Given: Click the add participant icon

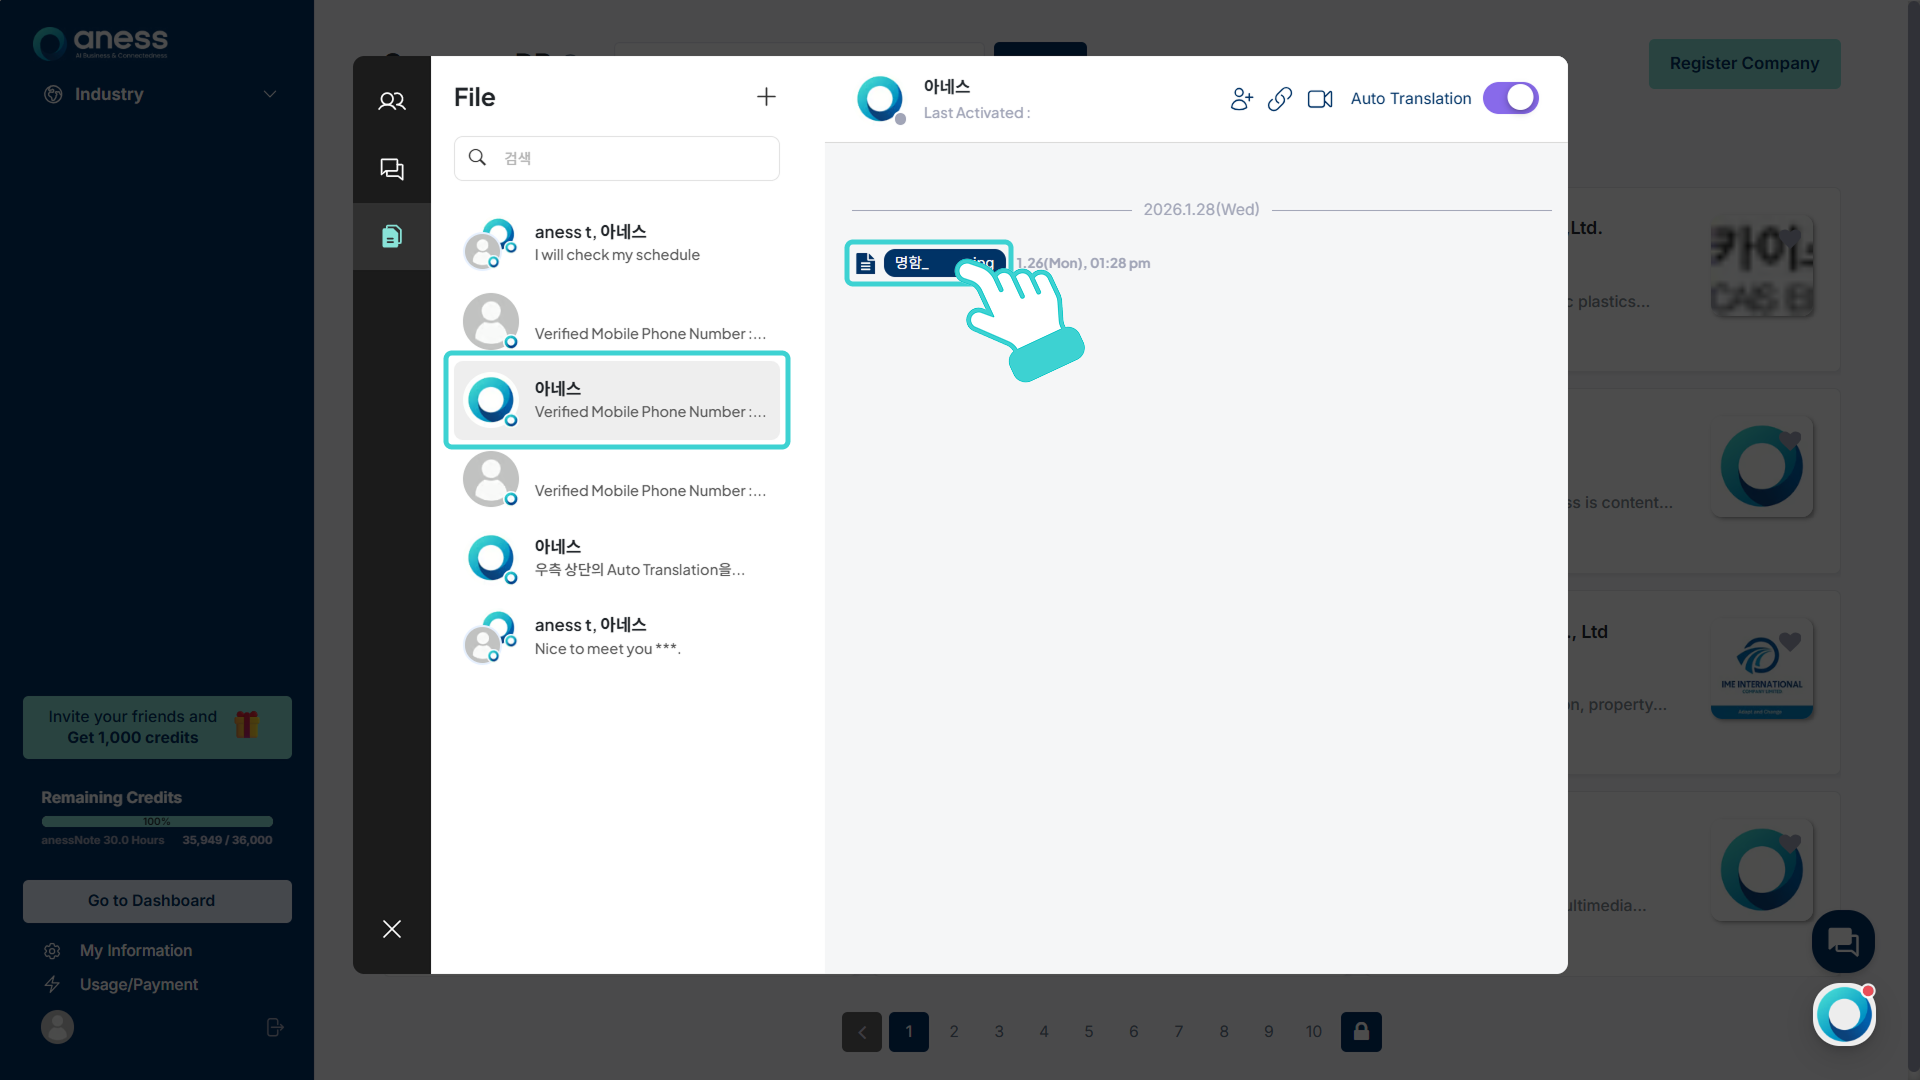Looking at the screenshot, I should coord(1241,99).
